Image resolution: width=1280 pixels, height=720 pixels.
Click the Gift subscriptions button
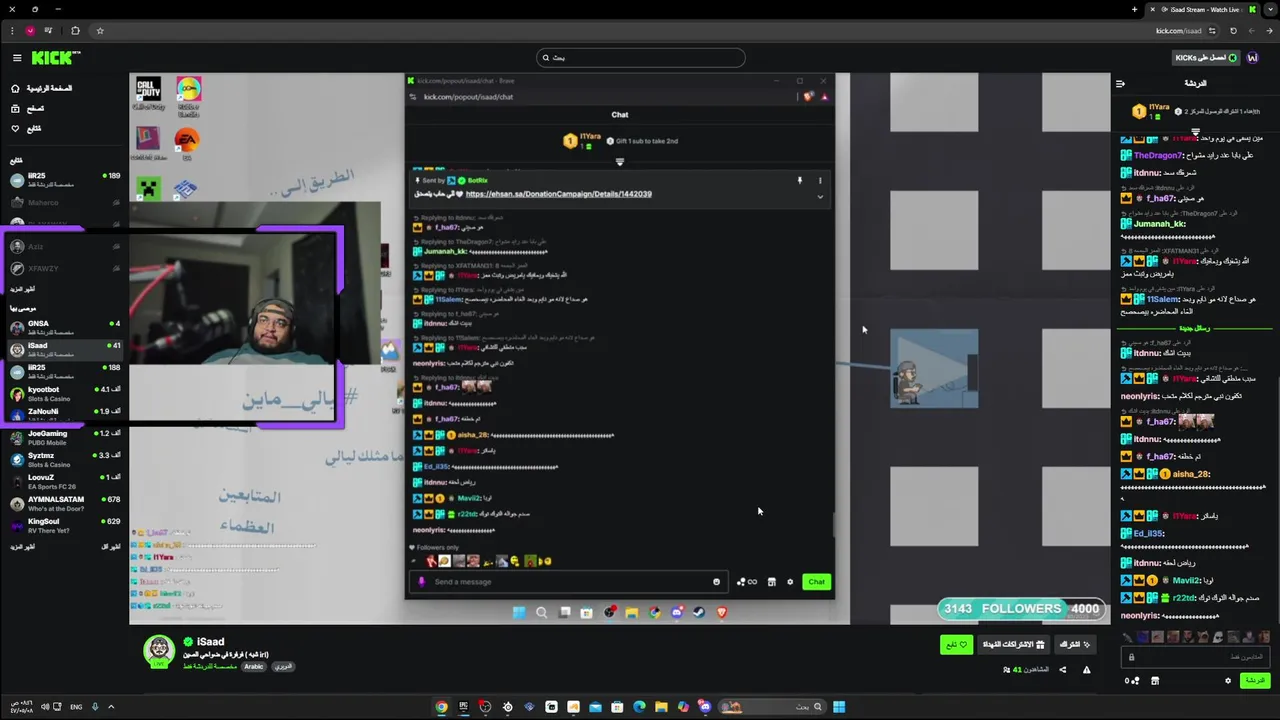coord(1012,645)
